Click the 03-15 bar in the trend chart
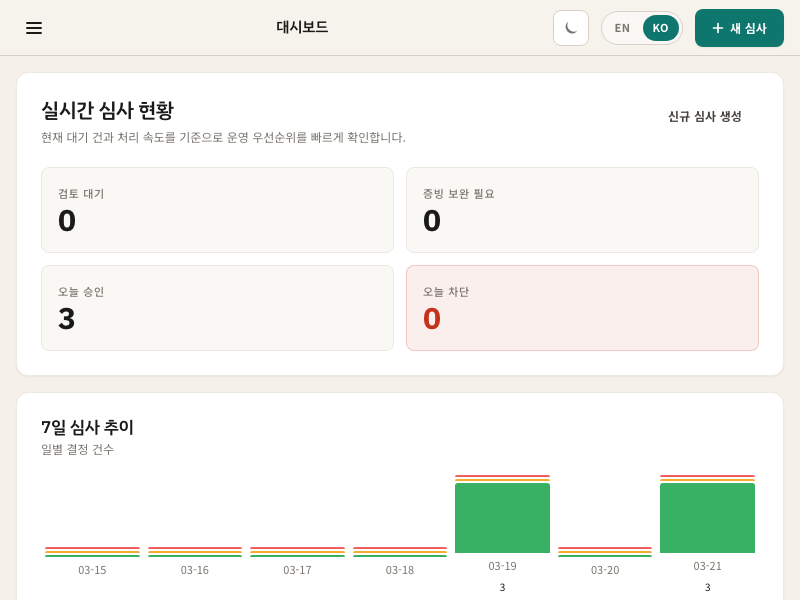800x600 pixels. click(x=92, y=550)
